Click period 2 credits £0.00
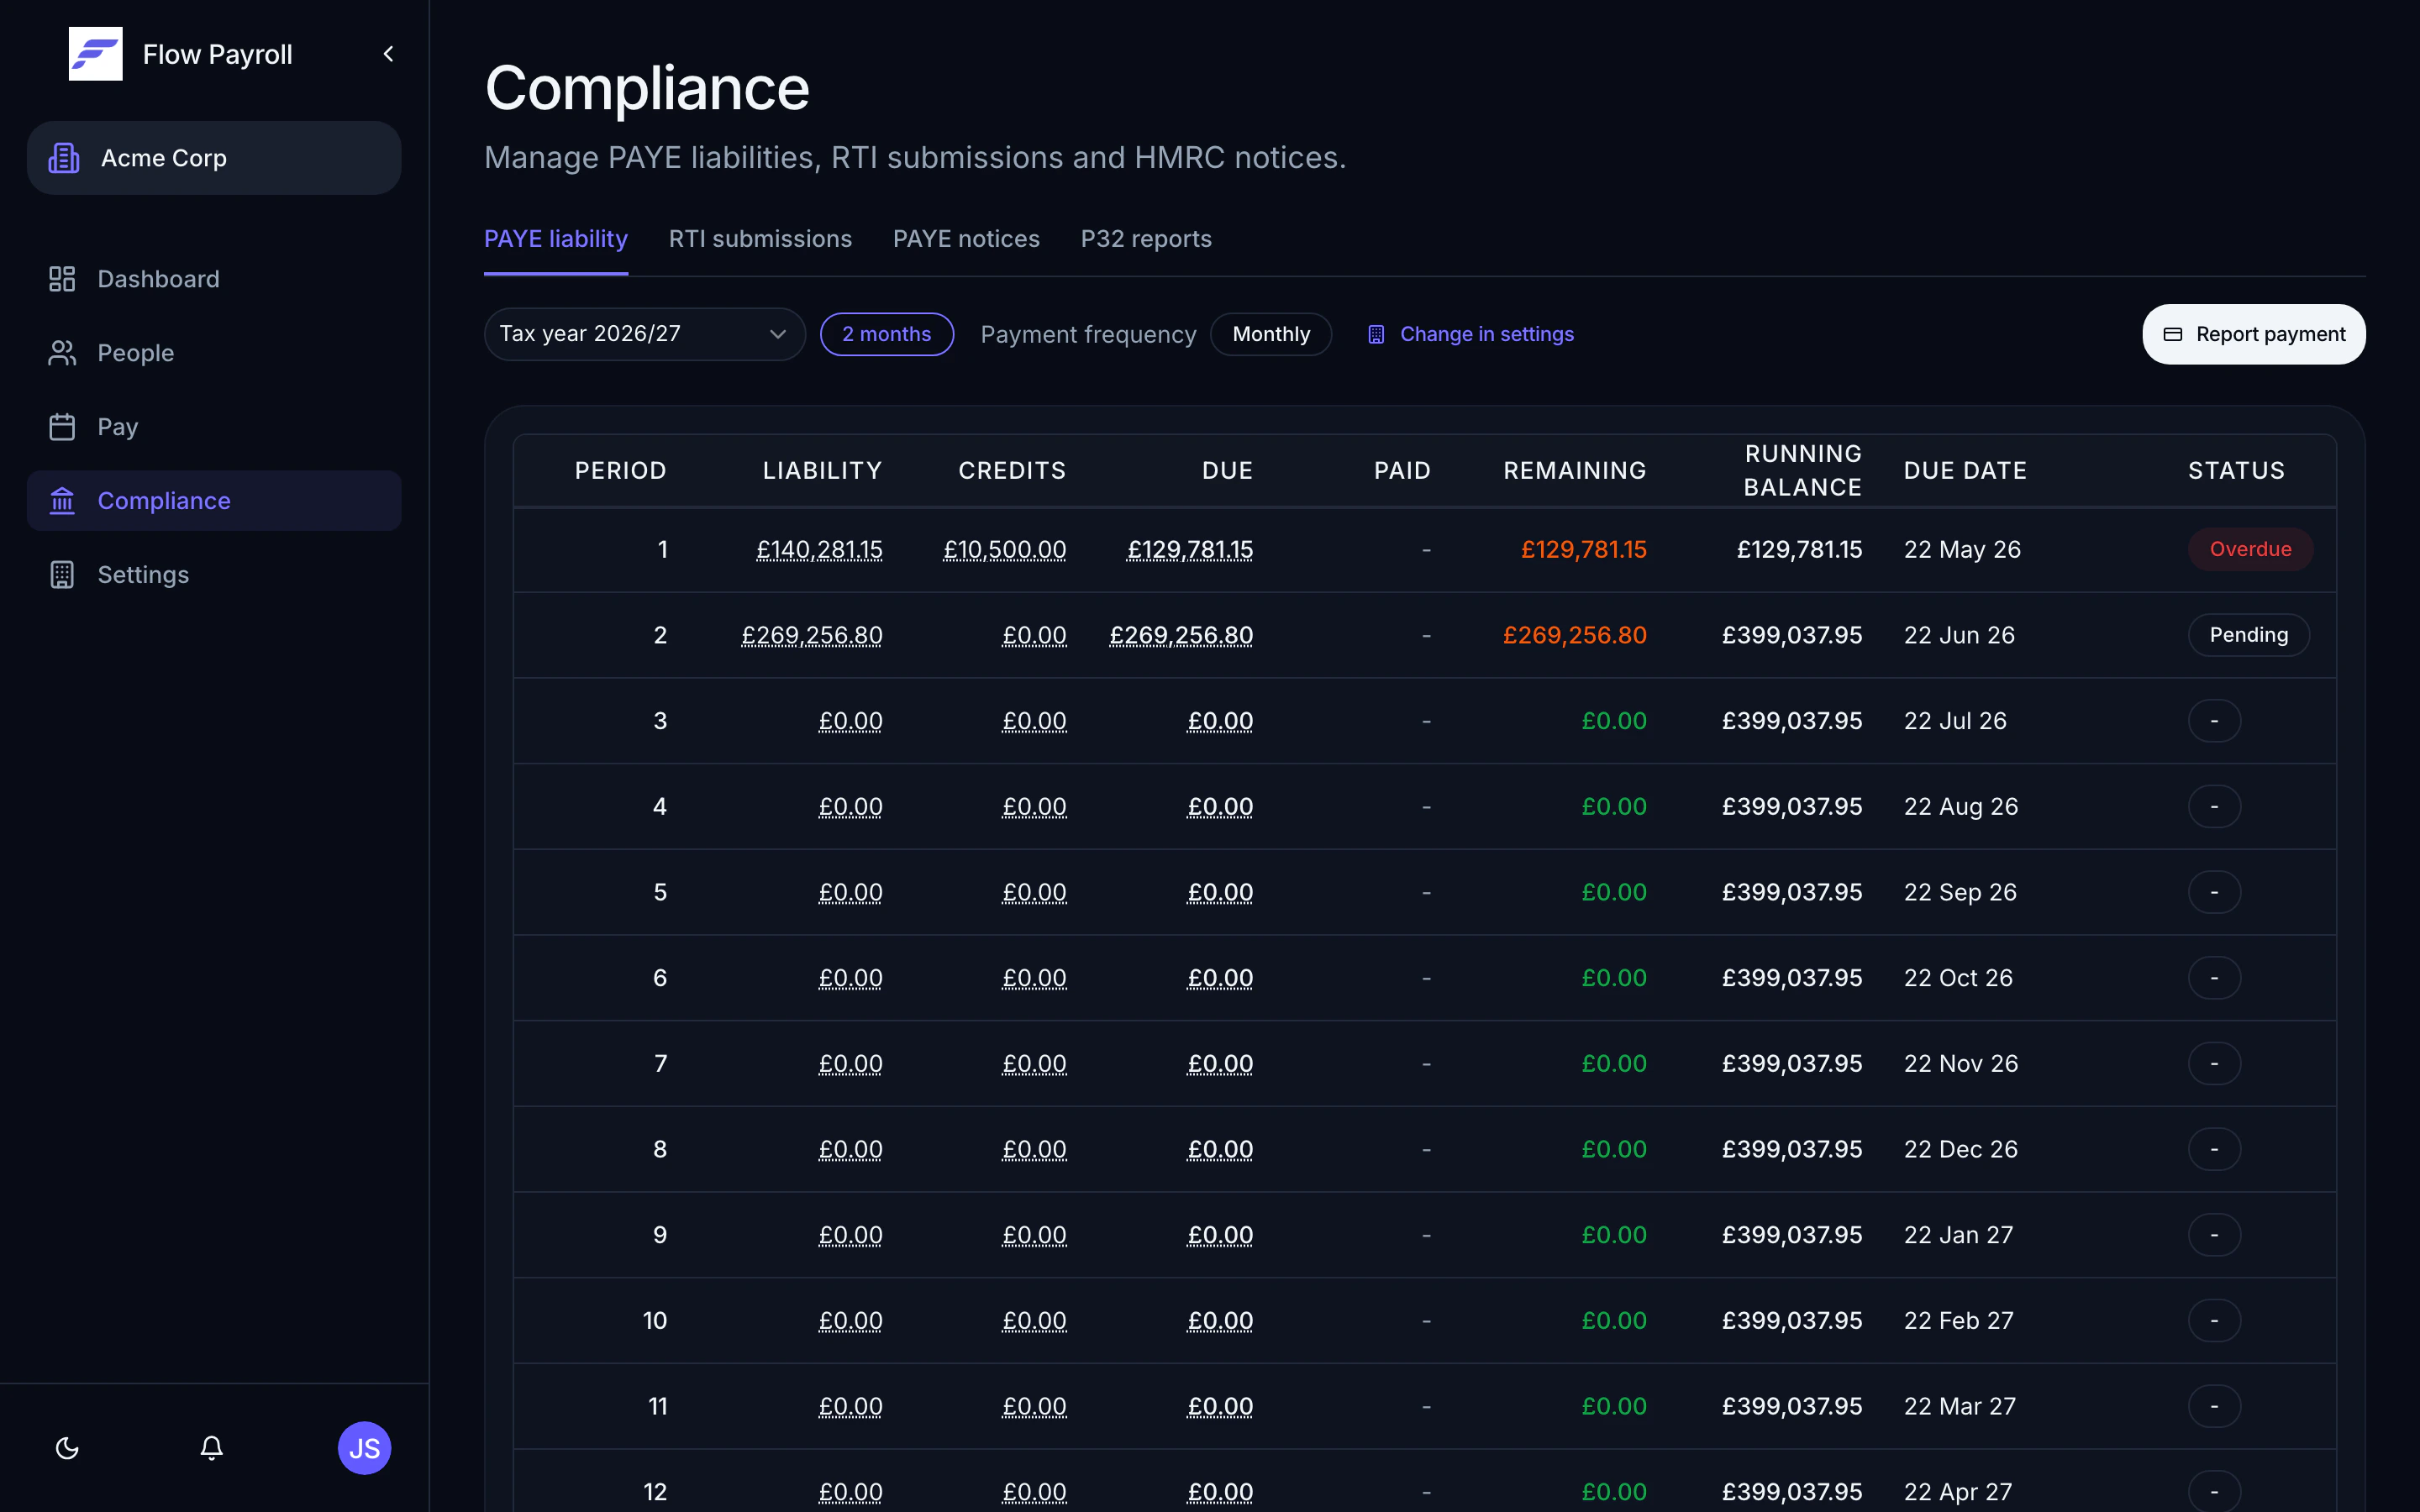The height and width of the screenshot is (1512, 2420). pyautogui.click(x=1034, y=635)
